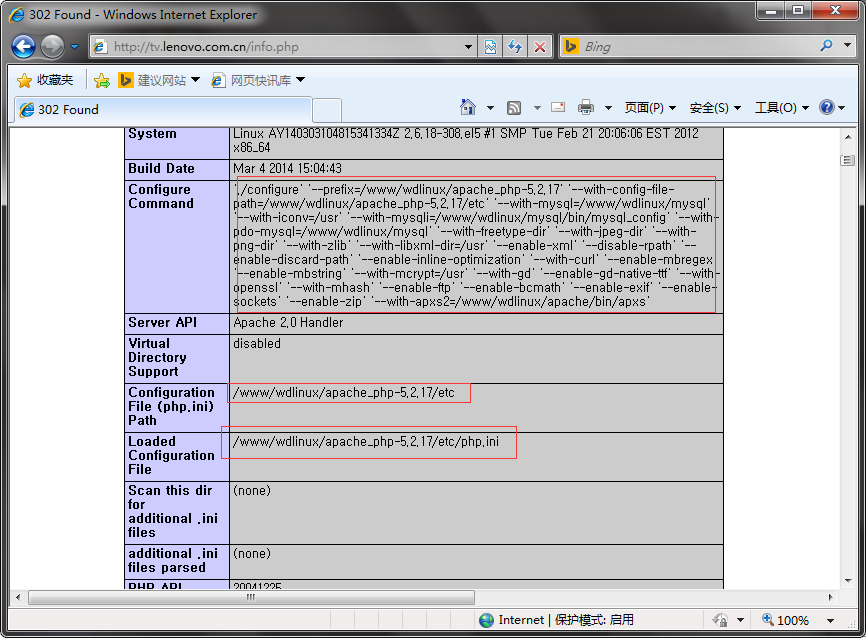
Task: Open the zoom level dropdown near 100%
Action: (830, 621)
